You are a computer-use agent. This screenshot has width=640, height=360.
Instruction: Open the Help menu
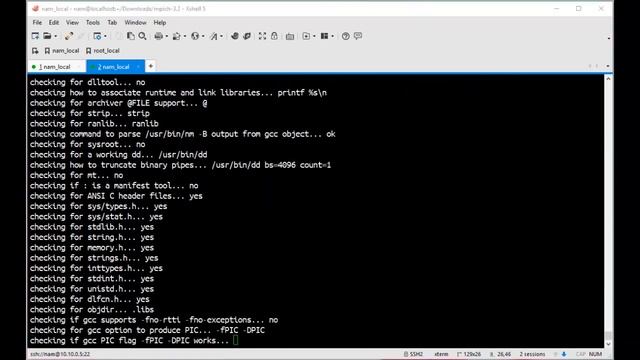pyautogui.click(x=160, y=22)
